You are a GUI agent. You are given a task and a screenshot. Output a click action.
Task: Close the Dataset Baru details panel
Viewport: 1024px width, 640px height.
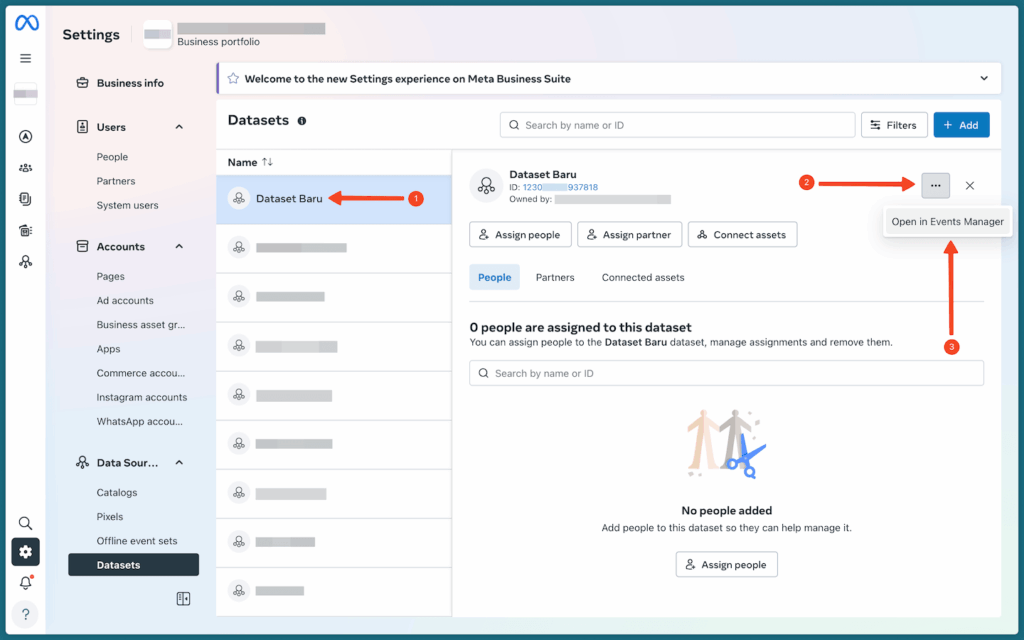click(969, 185)
